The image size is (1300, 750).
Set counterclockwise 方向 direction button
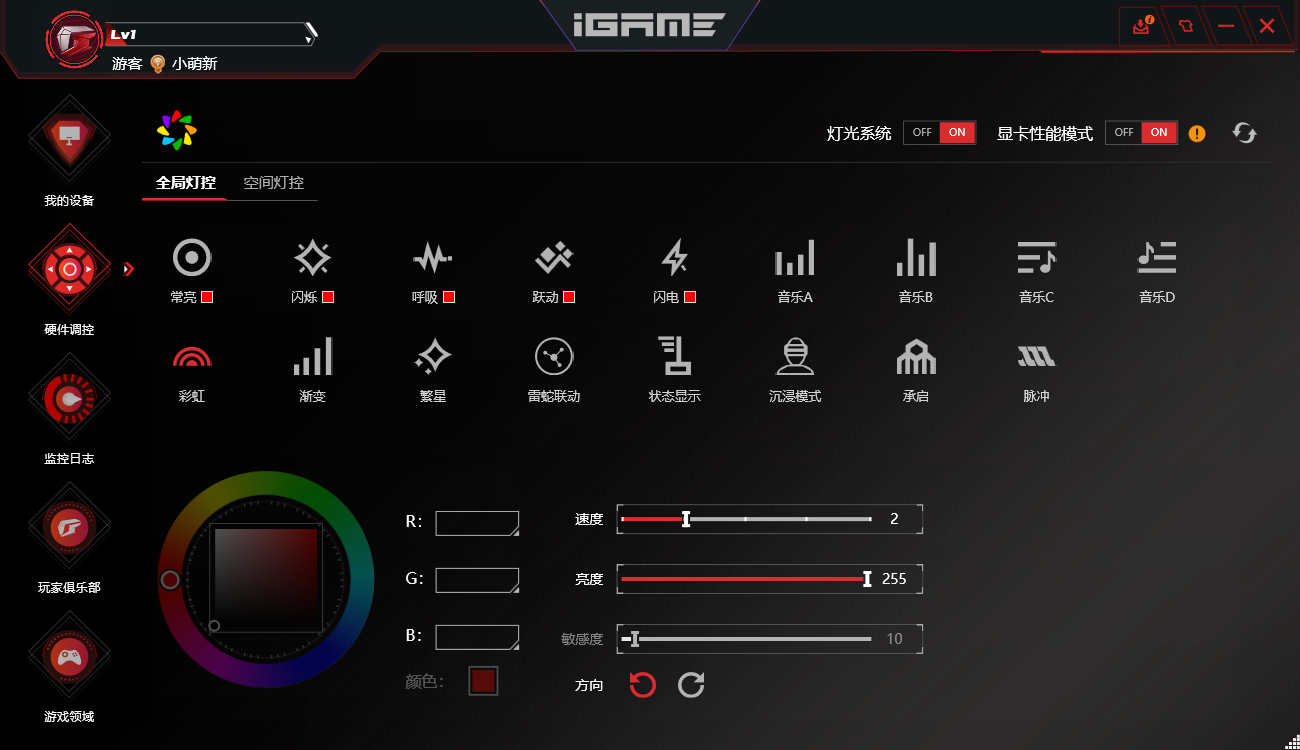642,685
